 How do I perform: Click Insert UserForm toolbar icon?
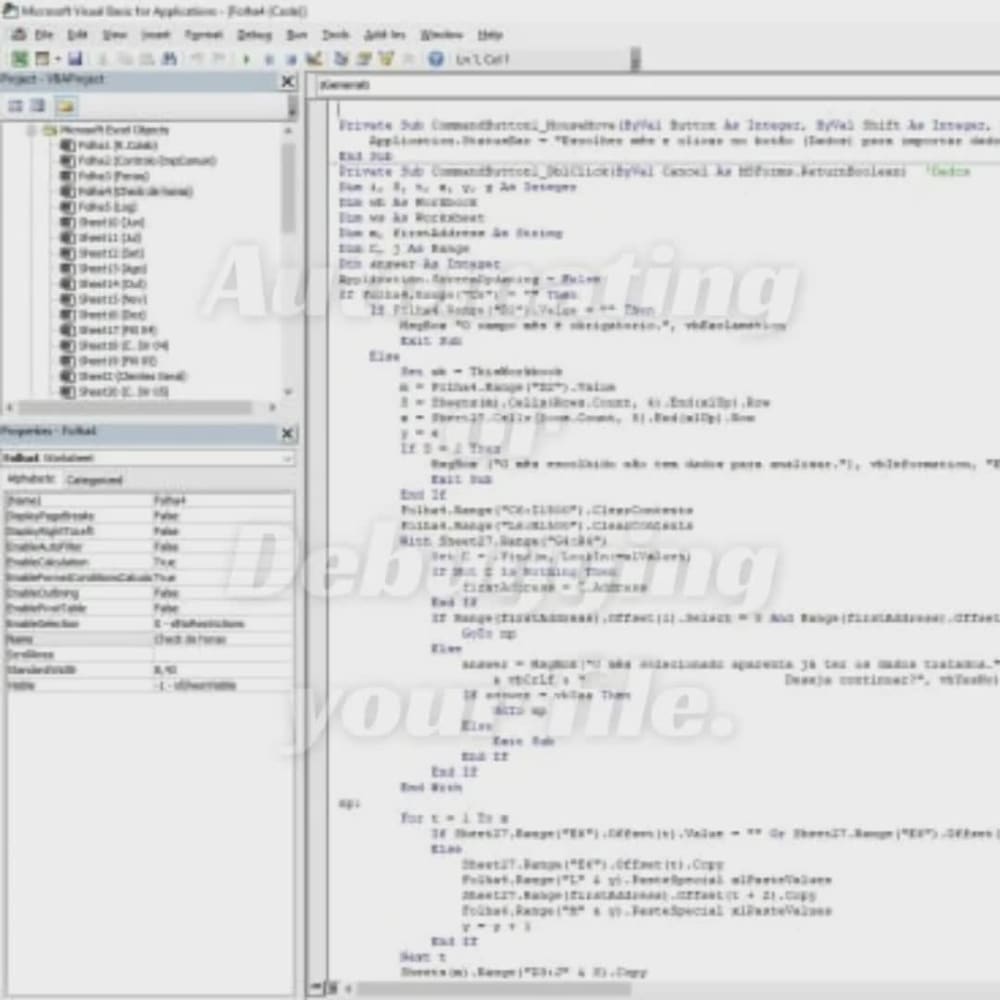pyautogui.click(x=42, y=59)
